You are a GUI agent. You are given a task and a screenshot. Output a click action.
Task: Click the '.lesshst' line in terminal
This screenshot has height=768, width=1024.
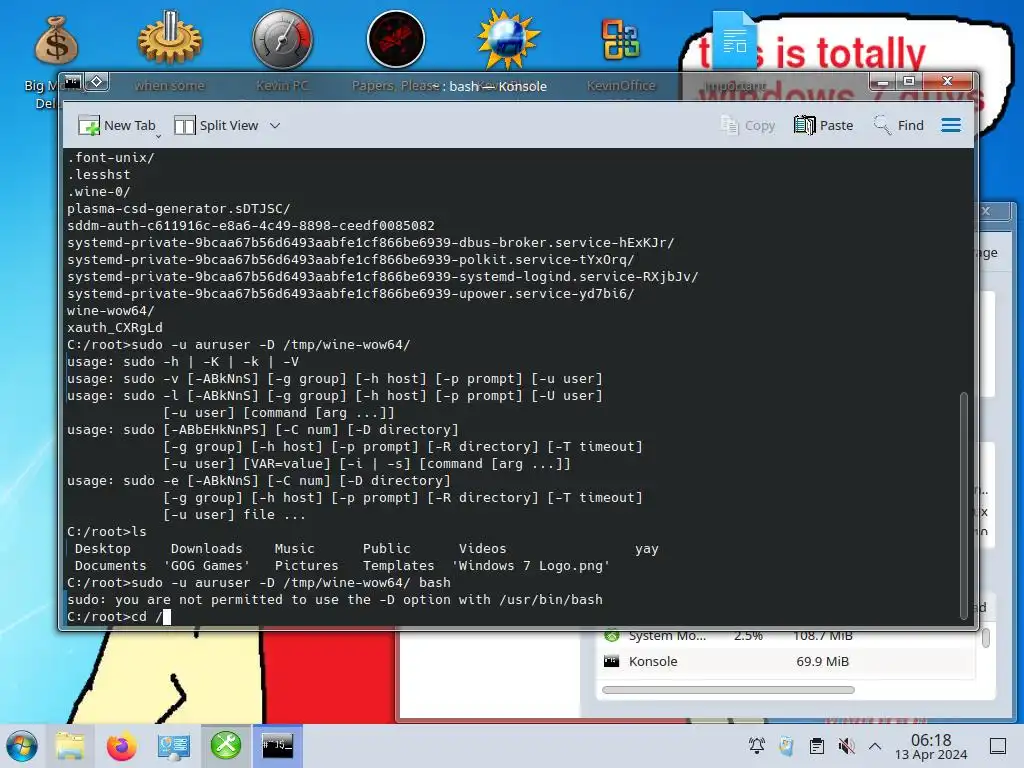click(x=99, y=174)
